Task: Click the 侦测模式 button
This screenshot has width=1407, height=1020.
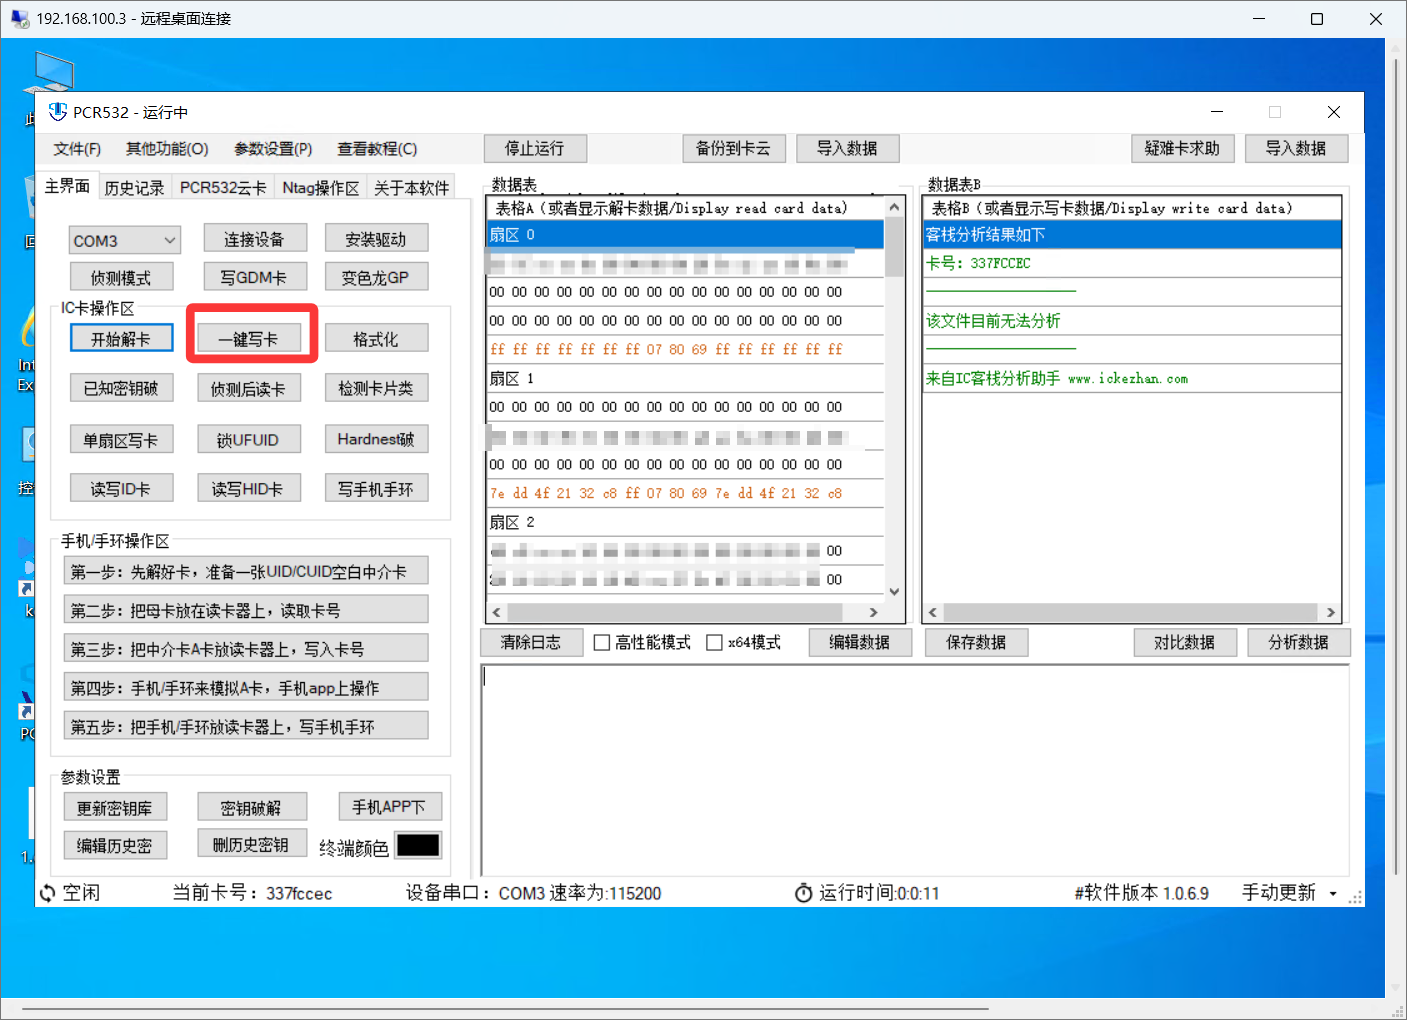Action: coord(121,277)
